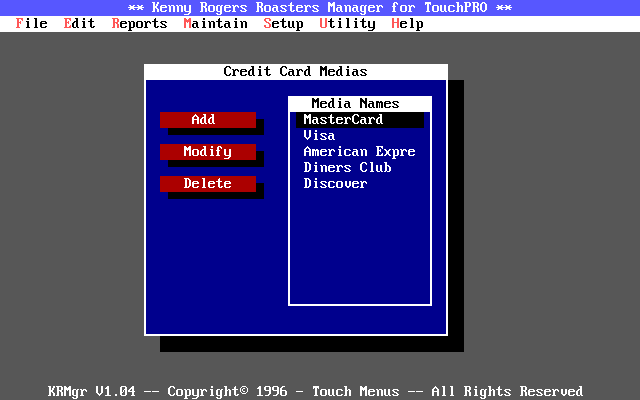Click the Credit Card Medias title bar
The width and height of the screenshot is (640, 400).
(x=296, y=72)
